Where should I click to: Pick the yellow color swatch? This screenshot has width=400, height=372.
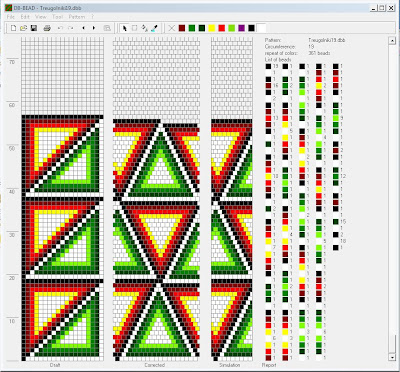pyautogui.click(x=212, y=28)
